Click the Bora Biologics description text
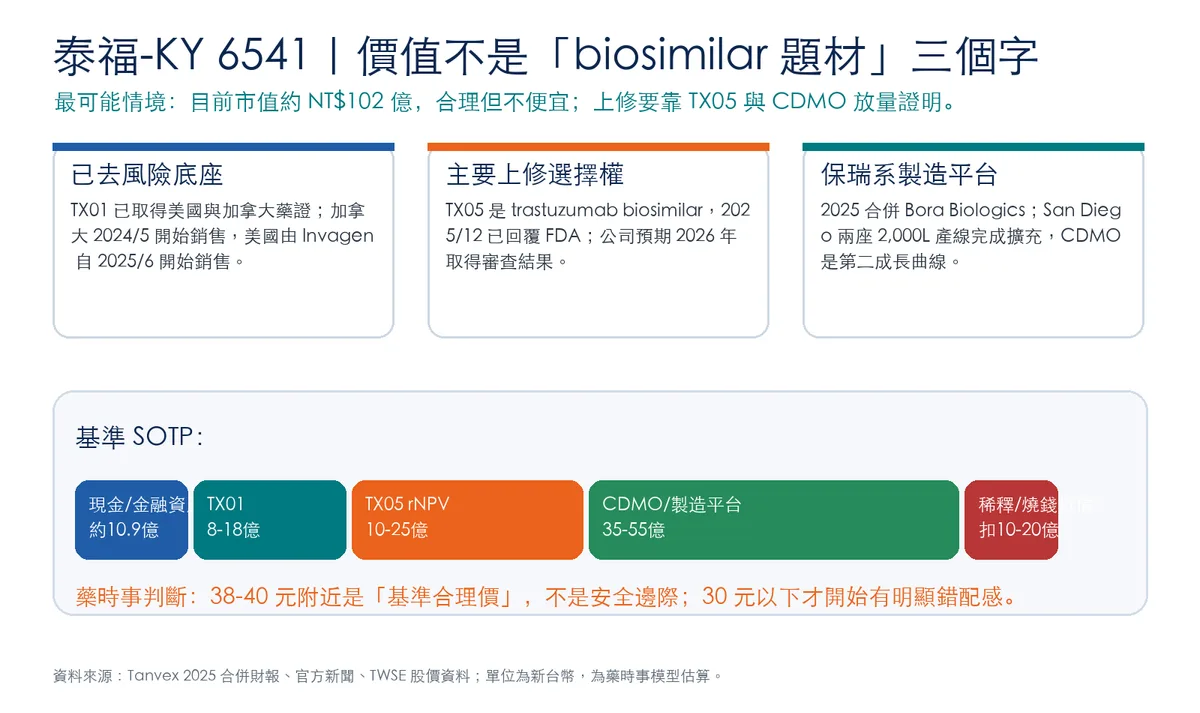This screenshot has height=713, width=1200. tap(971, 236)
